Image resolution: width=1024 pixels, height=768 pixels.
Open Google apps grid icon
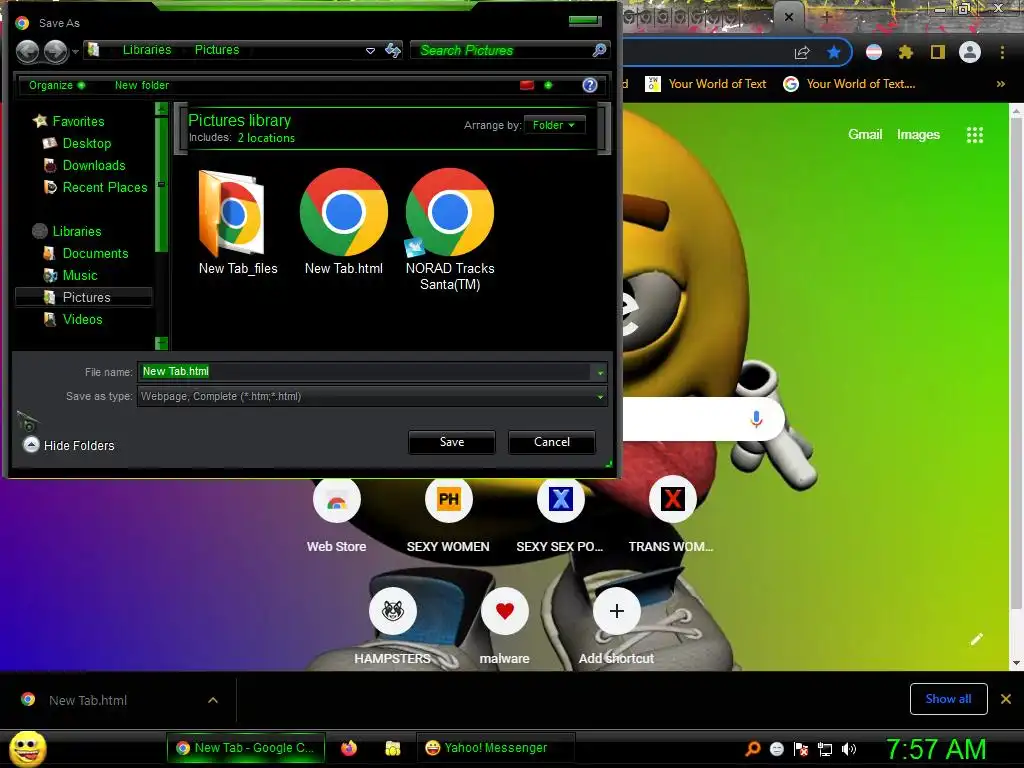click(x=974, y=135)
